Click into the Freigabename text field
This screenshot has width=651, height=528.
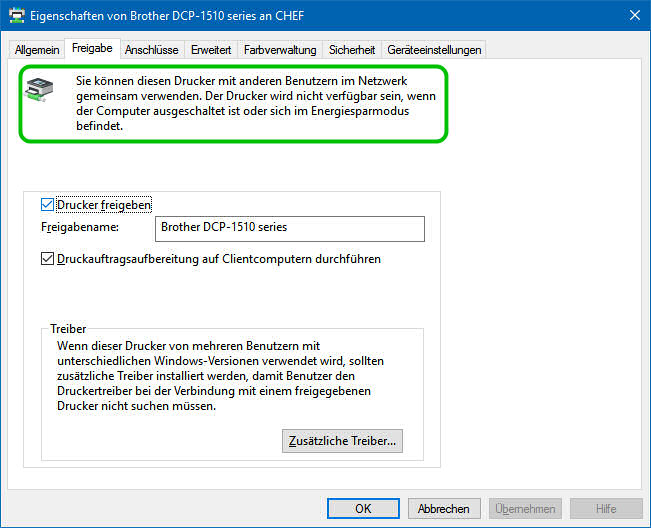tap(289, 228)
